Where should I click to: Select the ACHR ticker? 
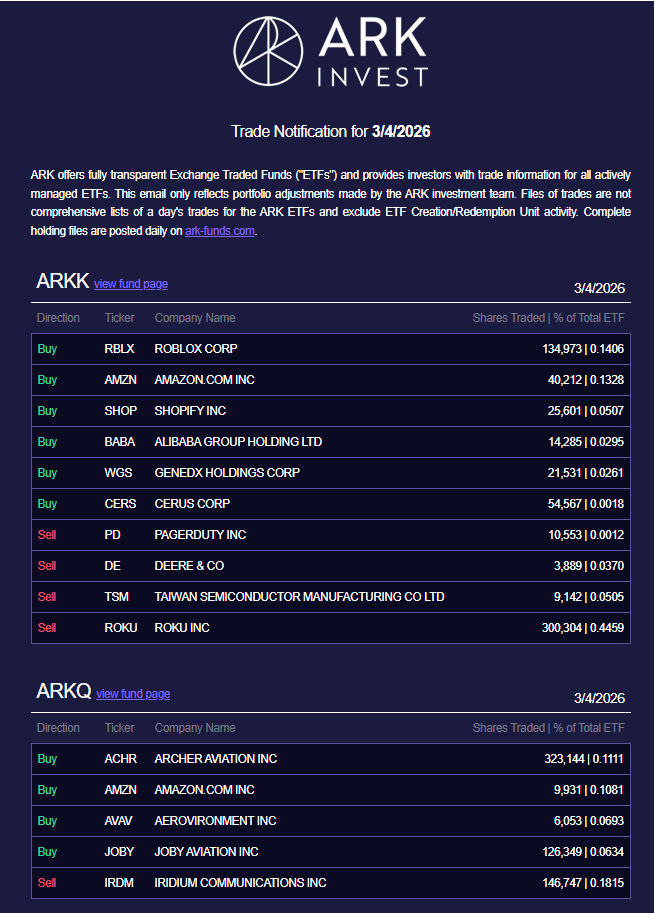(121, 759)
